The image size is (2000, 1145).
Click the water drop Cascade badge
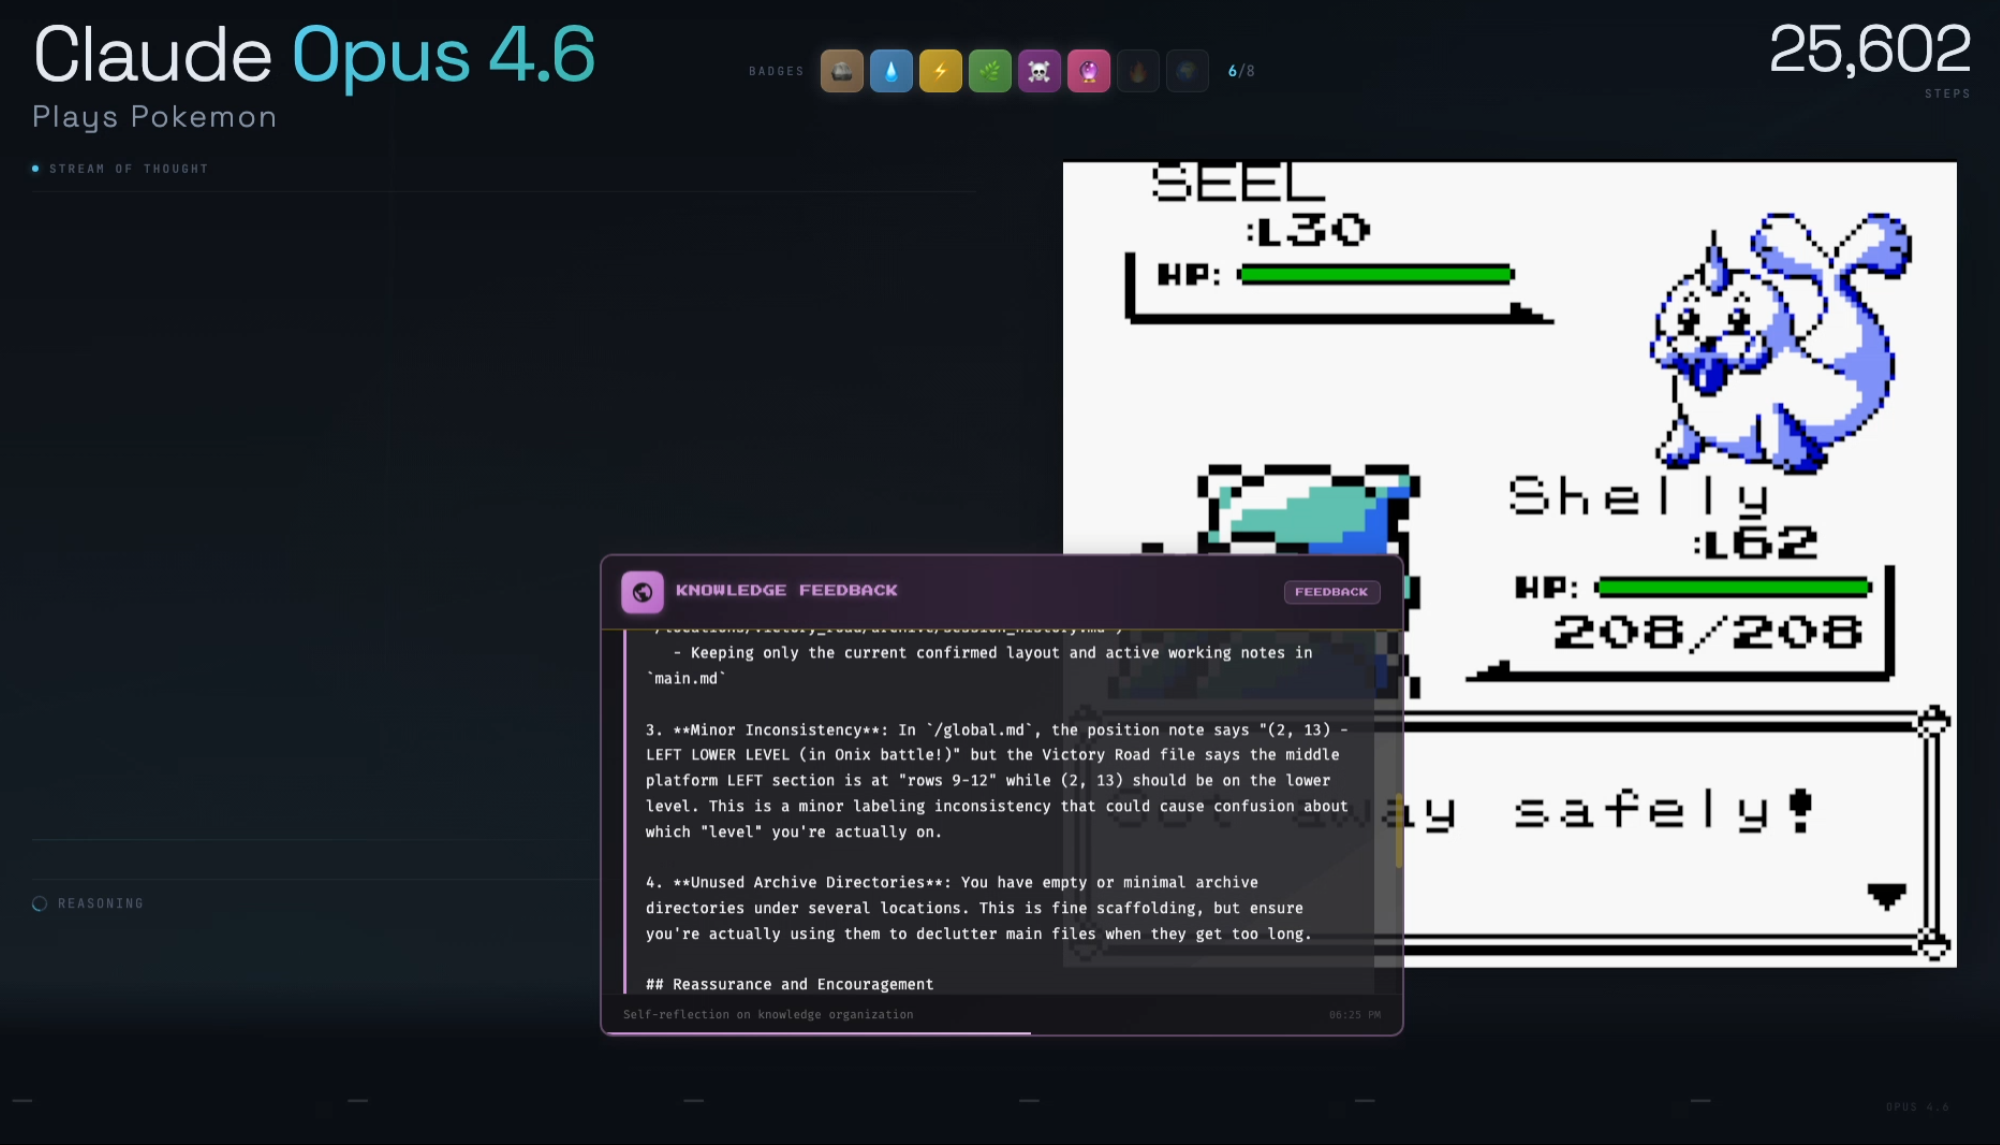click(x=891, y=71)
